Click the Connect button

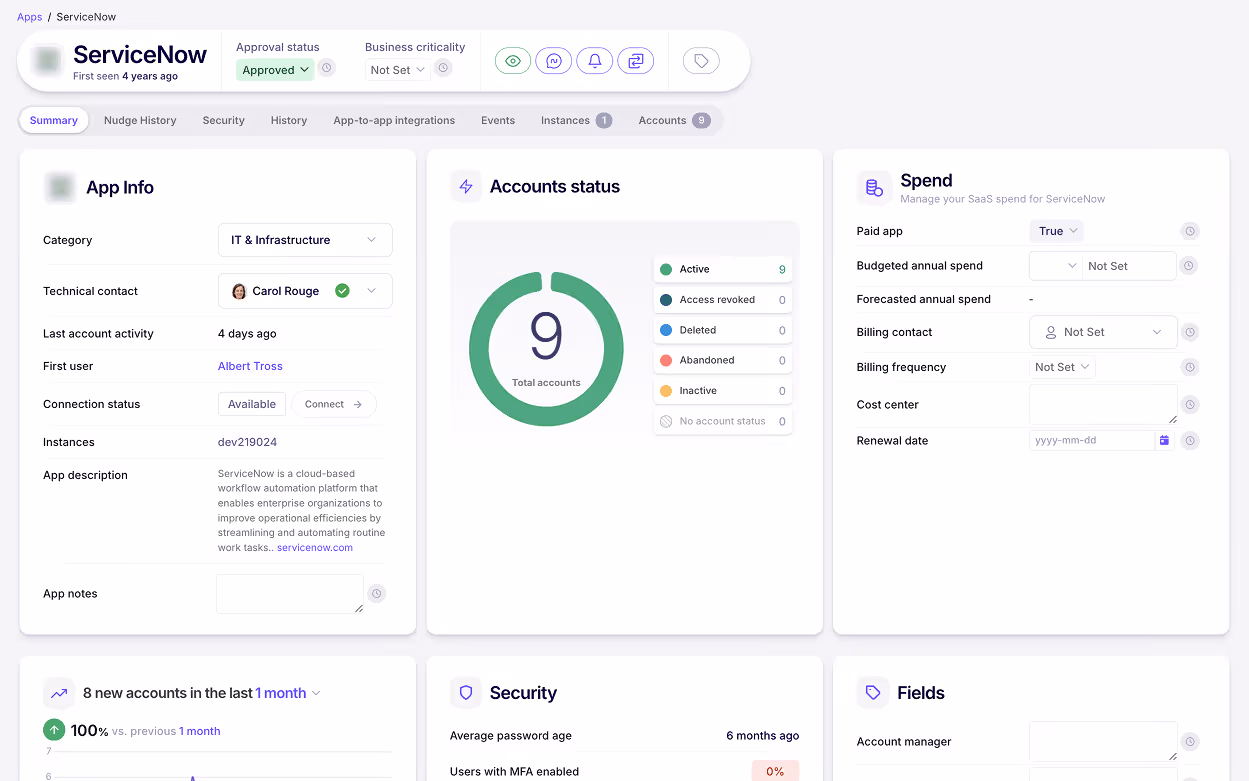tap(334, 404)
